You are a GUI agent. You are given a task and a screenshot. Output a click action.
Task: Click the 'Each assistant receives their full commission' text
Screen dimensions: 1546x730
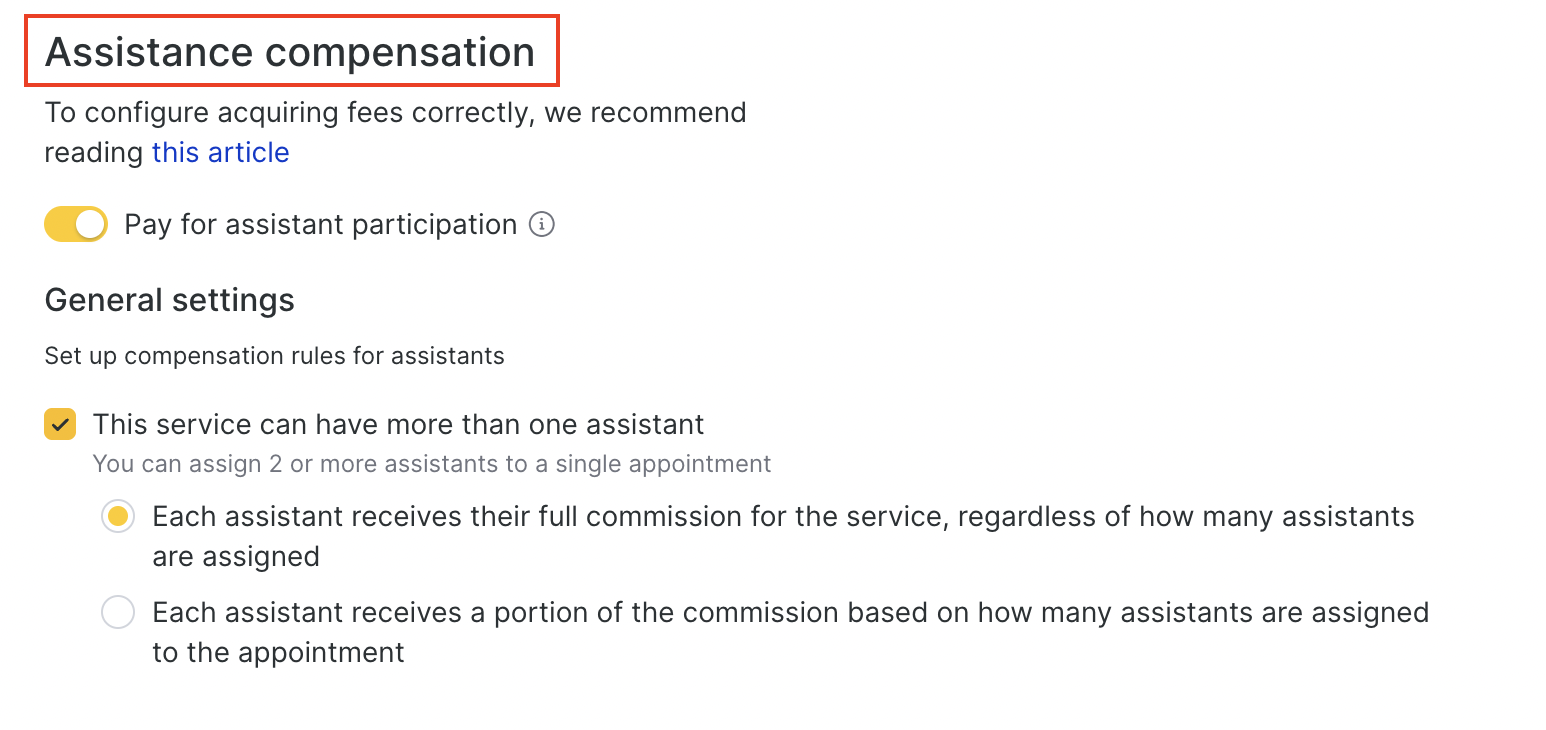click(500, 517)
